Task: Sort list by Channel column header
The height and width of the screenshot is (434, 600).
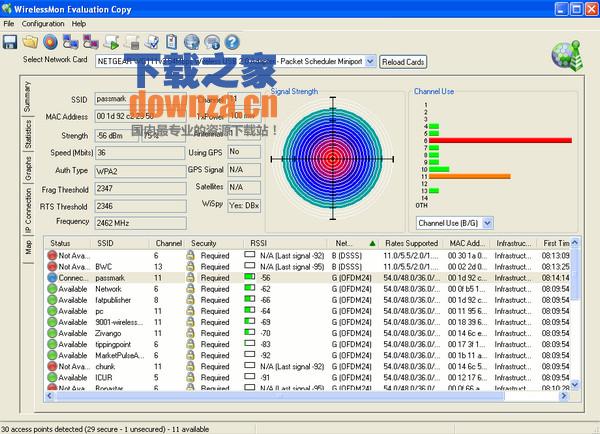Action: pyautogui.click(x=168, y=243)
